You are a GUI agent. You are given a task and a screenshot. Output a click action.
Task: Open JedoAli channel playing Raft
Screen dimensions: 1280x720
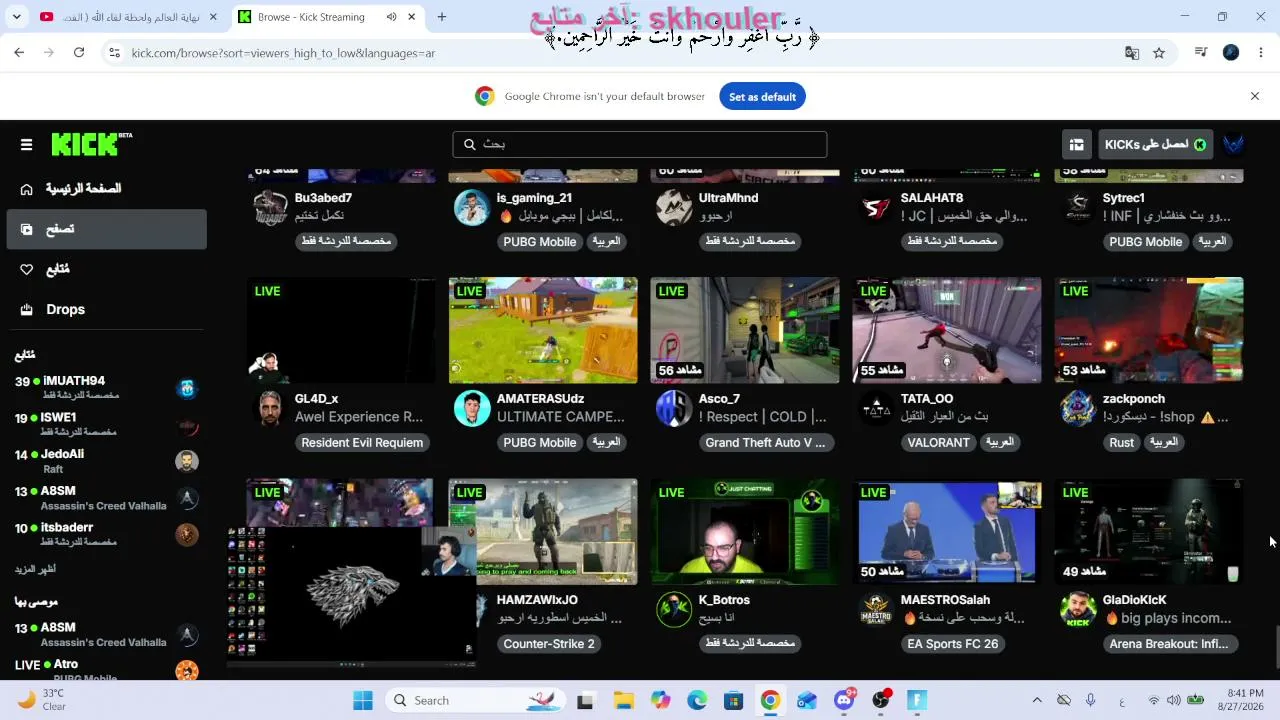106,461
